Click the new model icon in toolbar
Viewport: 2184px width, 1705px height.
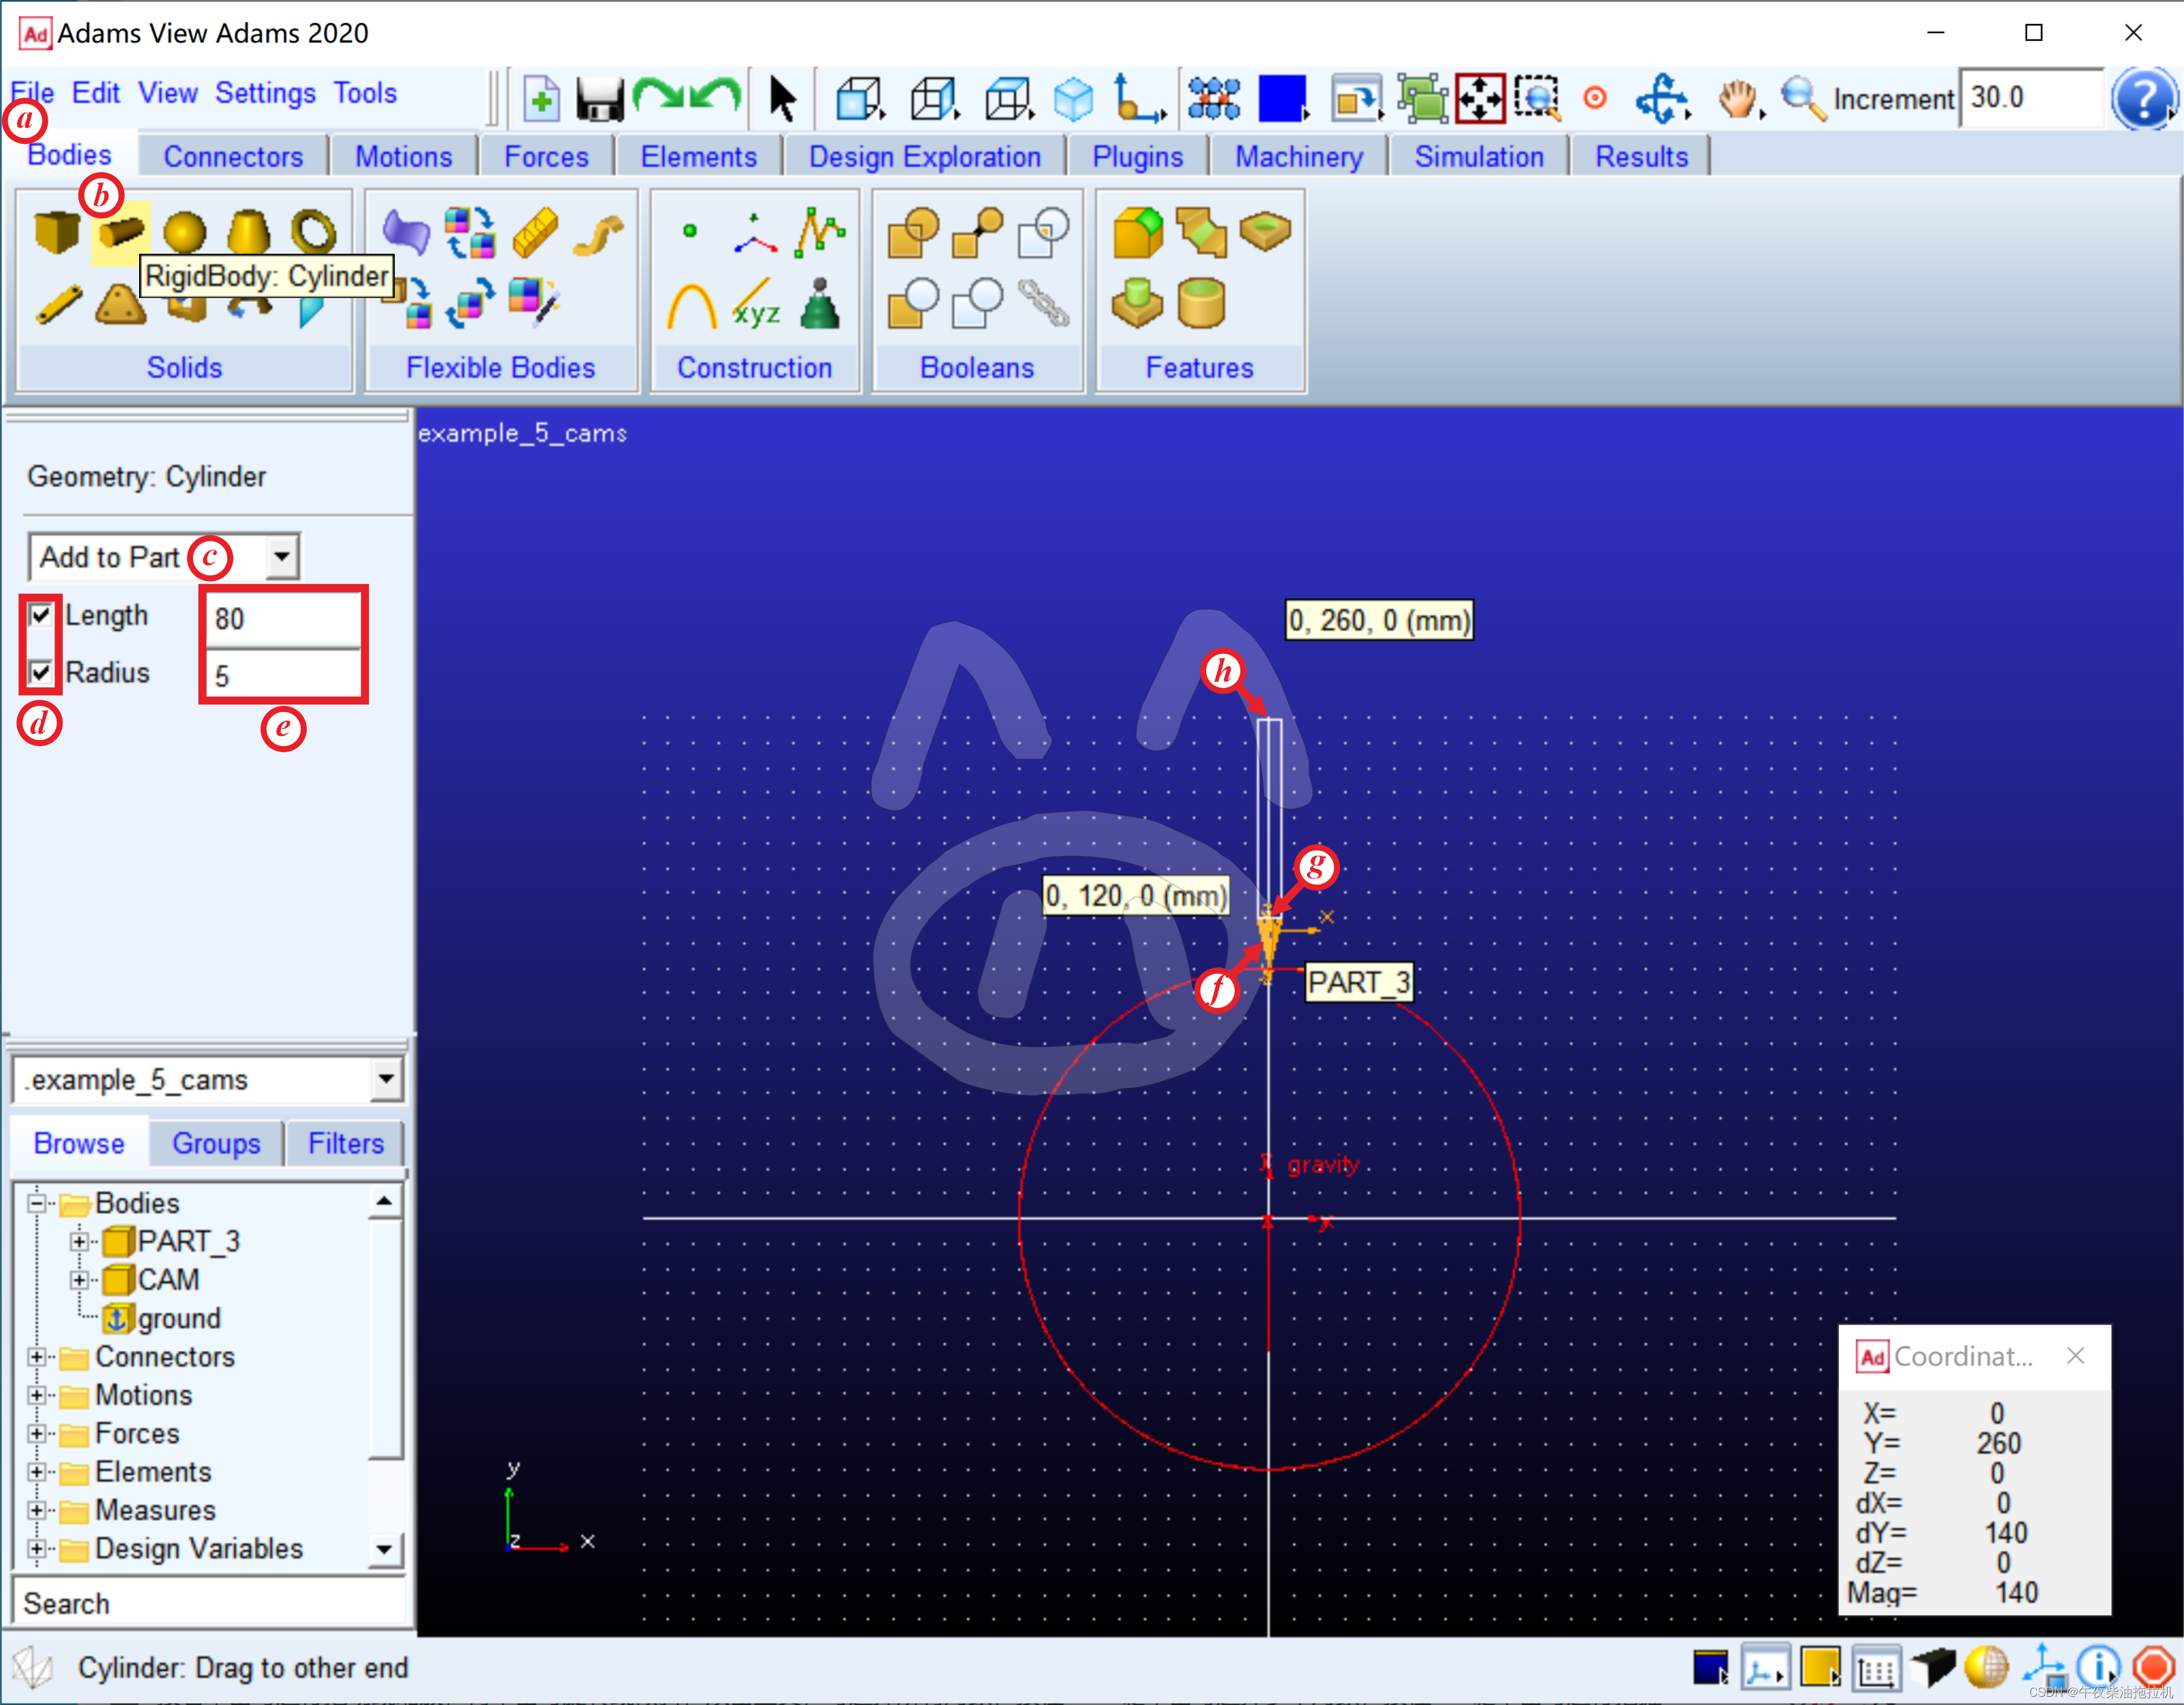coord(541,99)
